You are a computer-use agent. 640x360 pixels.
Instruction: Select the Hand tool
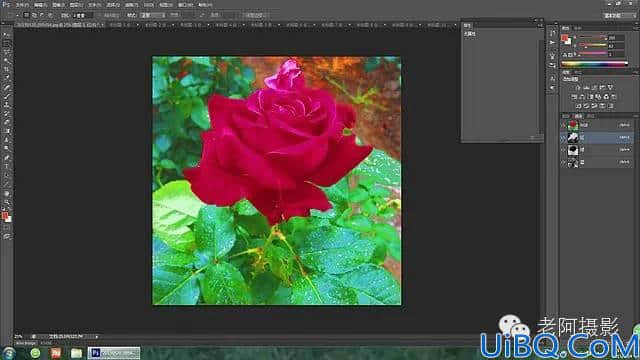[7, 193]
